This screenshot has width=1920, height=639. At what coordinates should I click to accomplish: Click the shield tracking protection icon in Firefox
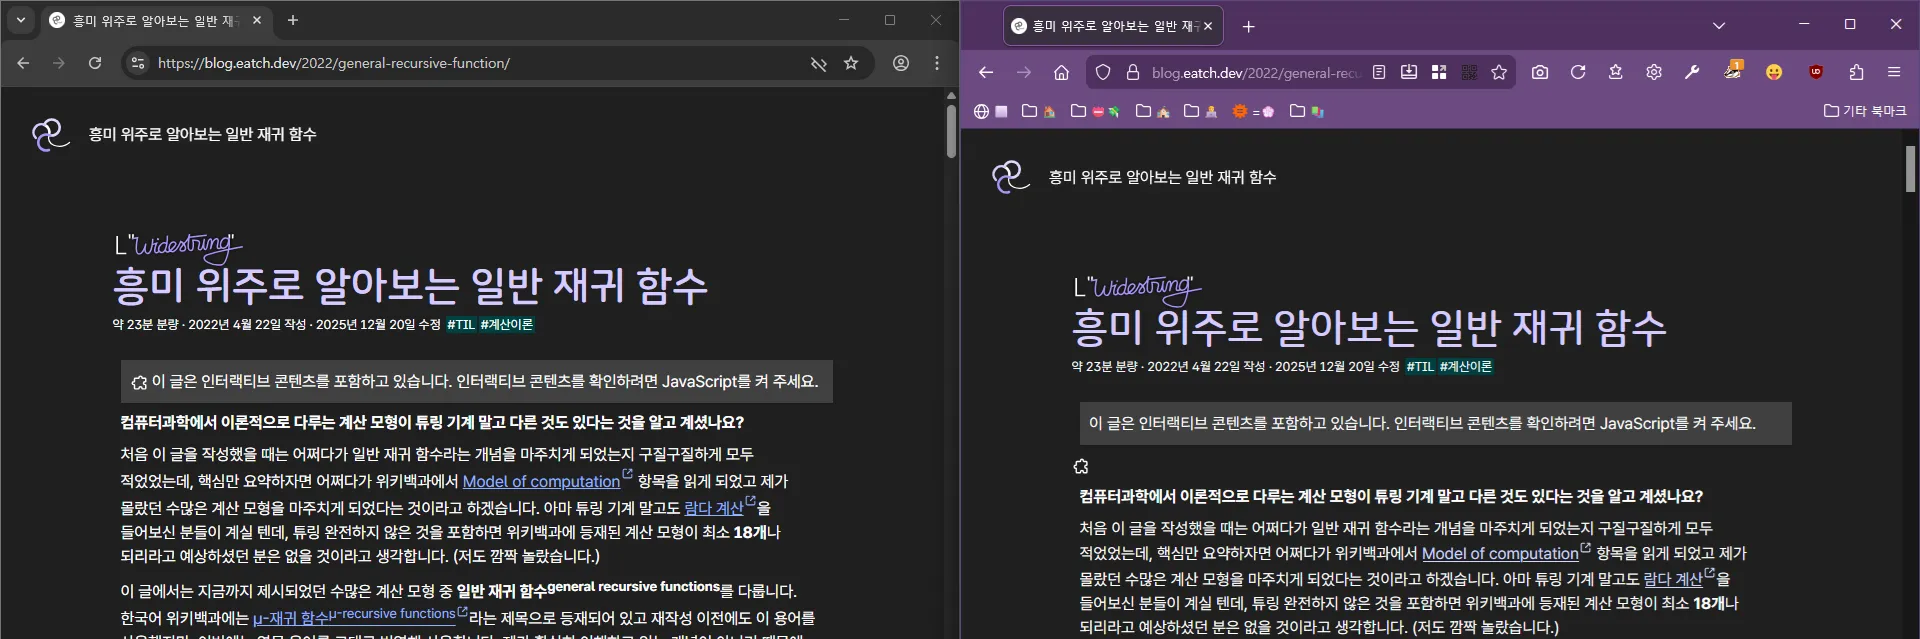point(1103,72)
